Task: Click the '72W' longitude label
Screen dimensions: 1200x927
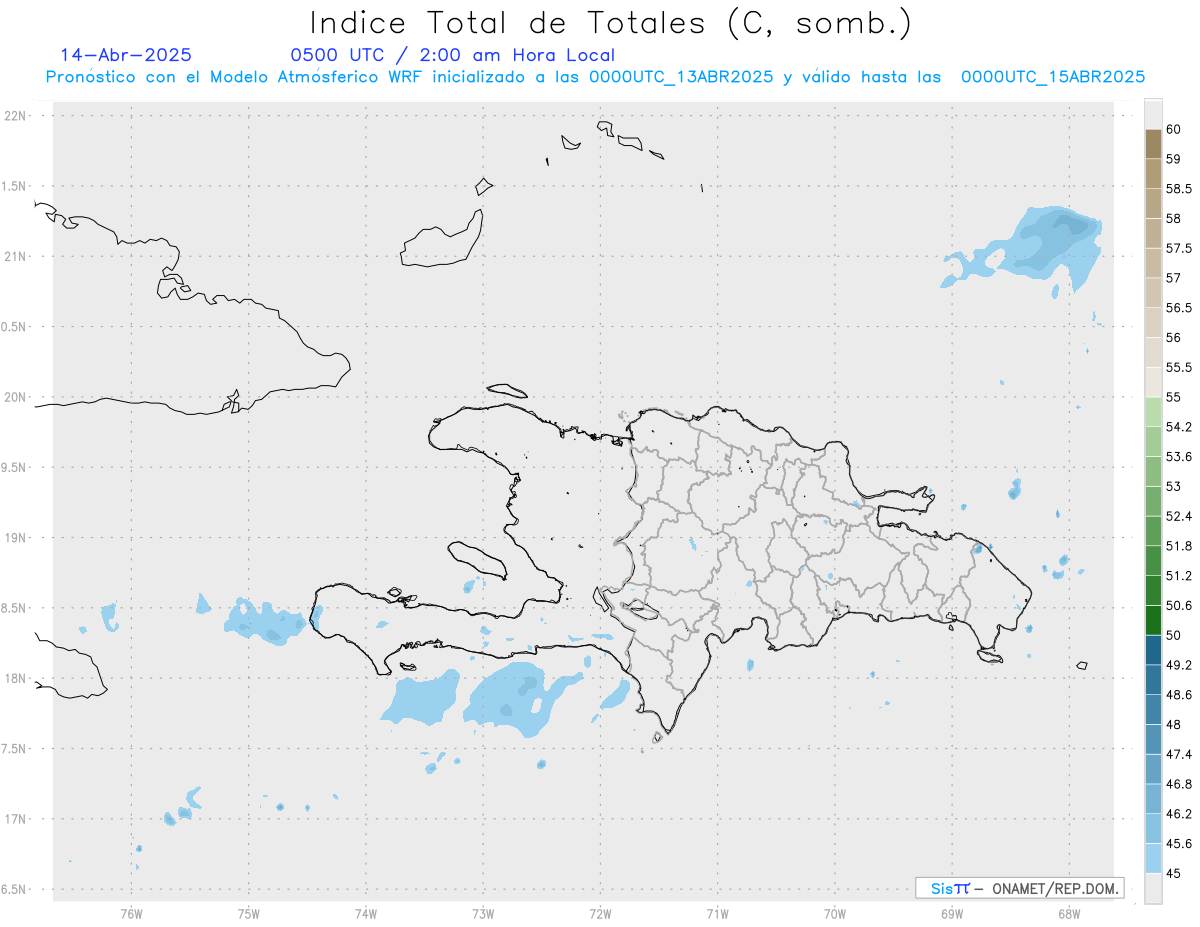Action: [x=600, y=914]
